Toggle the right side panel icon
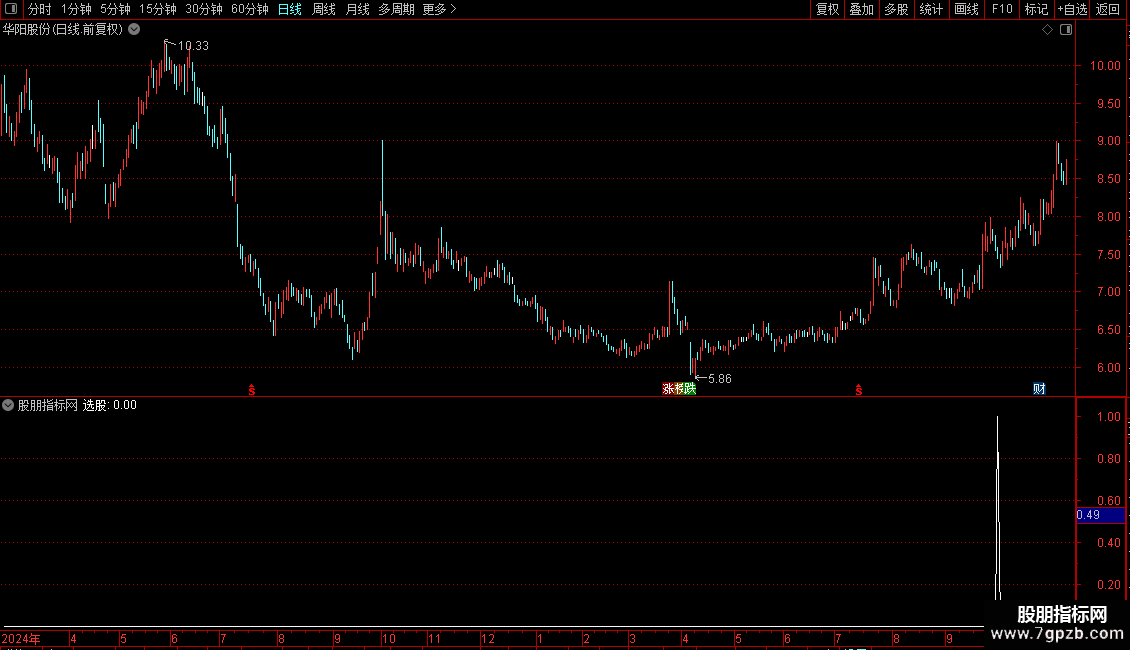This screenshot has height=650, width=1130. pyautogui.click(x=1066, y=30)
